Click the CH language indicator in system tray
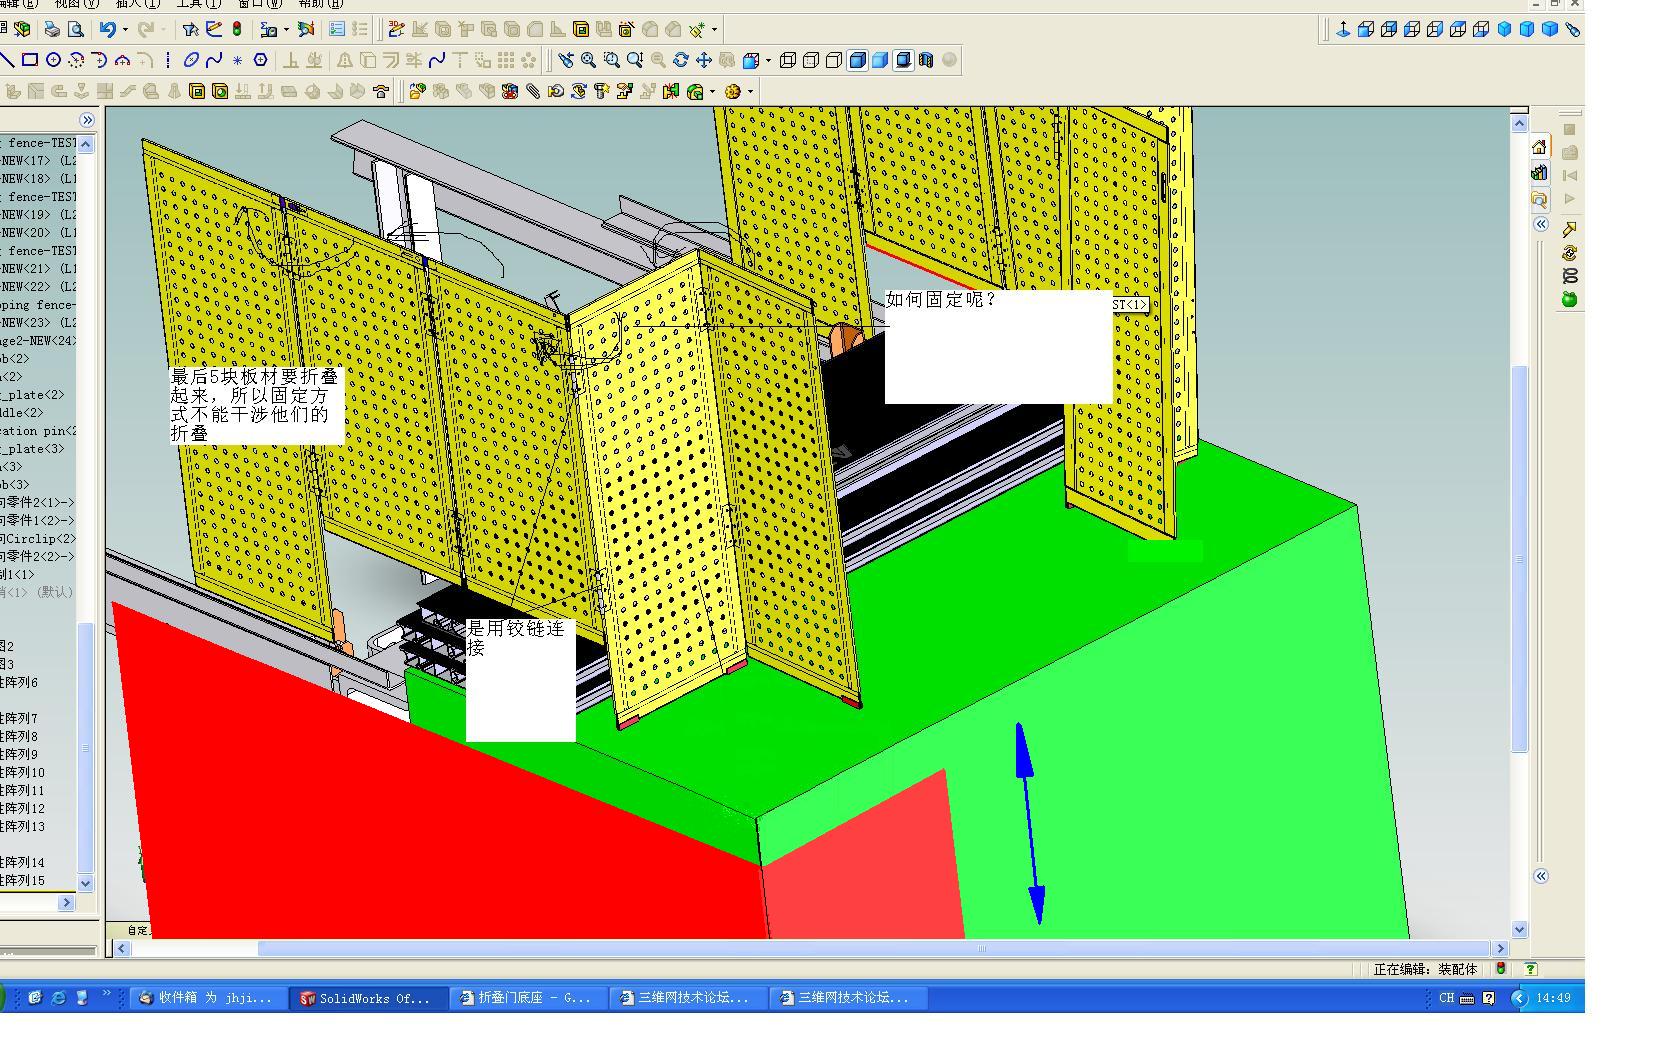The width and height of the screenshot is (1680, 1050). [1447, 998]
